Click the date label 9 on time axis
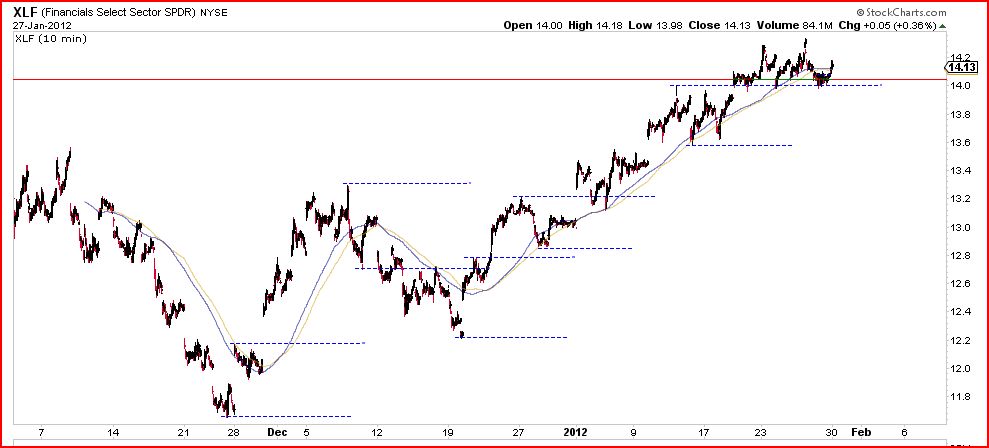This screenshot has width=989, height=448. pos(633,433)
